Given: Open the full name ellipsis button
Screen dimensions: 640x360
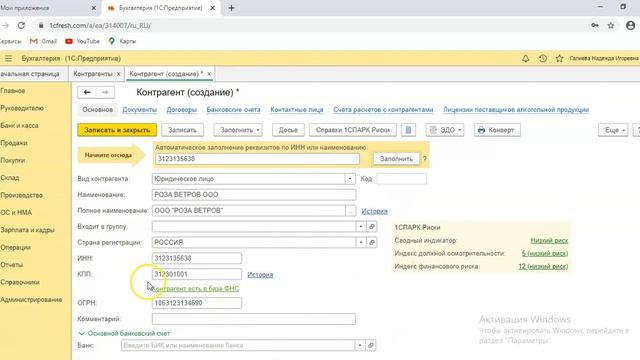Looking at the screenshot, I should tap(351, 211).
